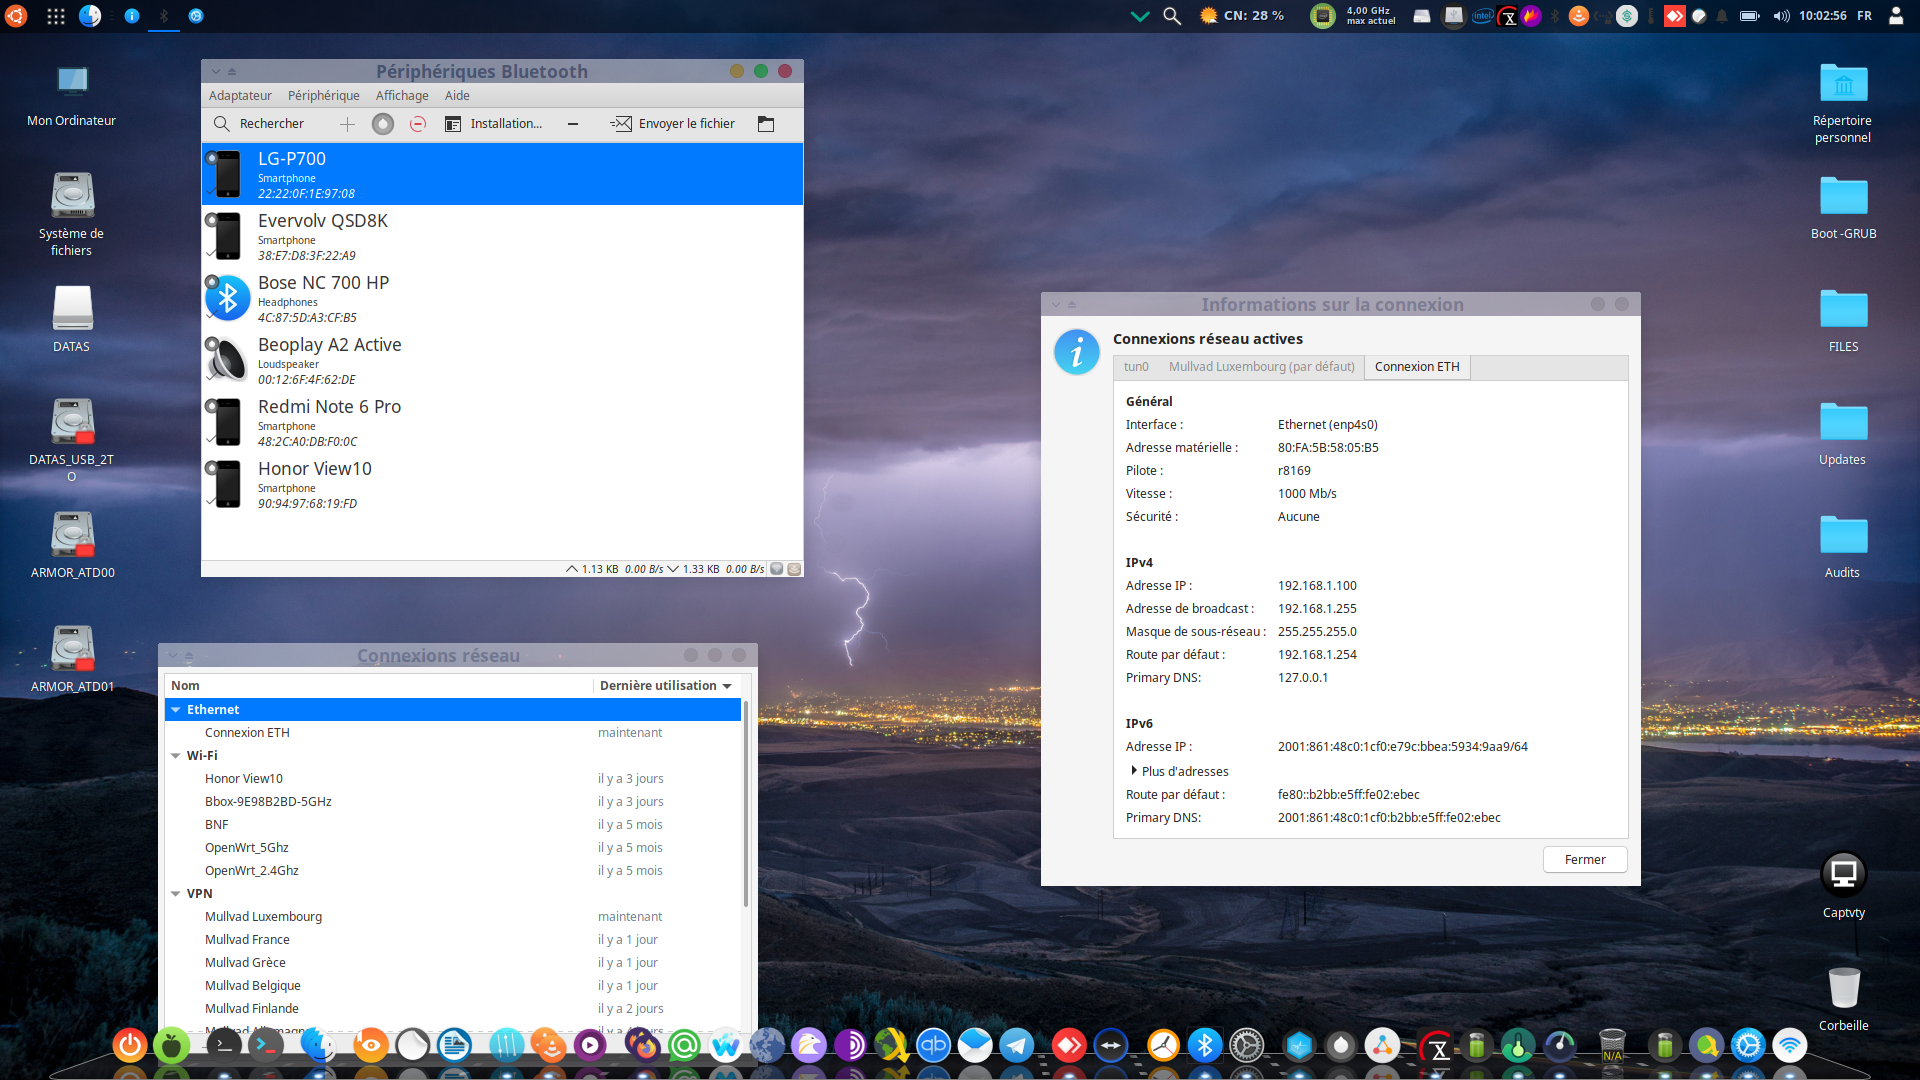The height and width of the screenshot is (1080, 1920).
Task: Toggle the trust device round button
Action: (383, 124)
